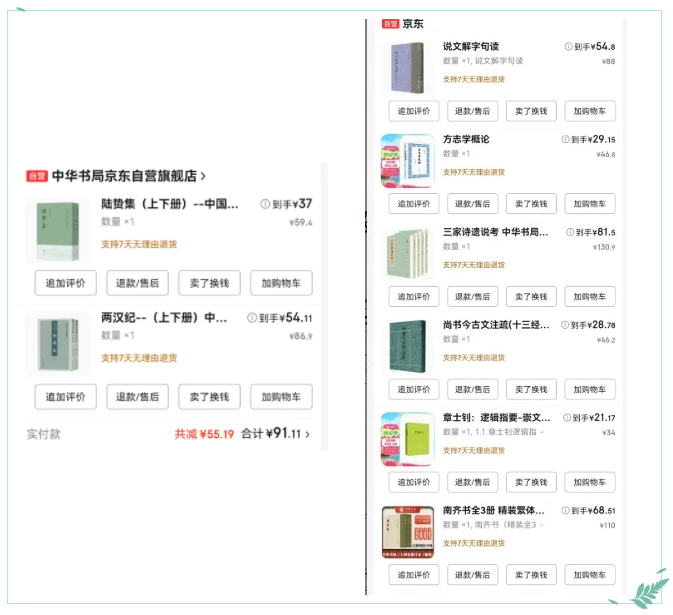Expand the 合计 ¥91.11 payment details arrow

coord(307,434)
